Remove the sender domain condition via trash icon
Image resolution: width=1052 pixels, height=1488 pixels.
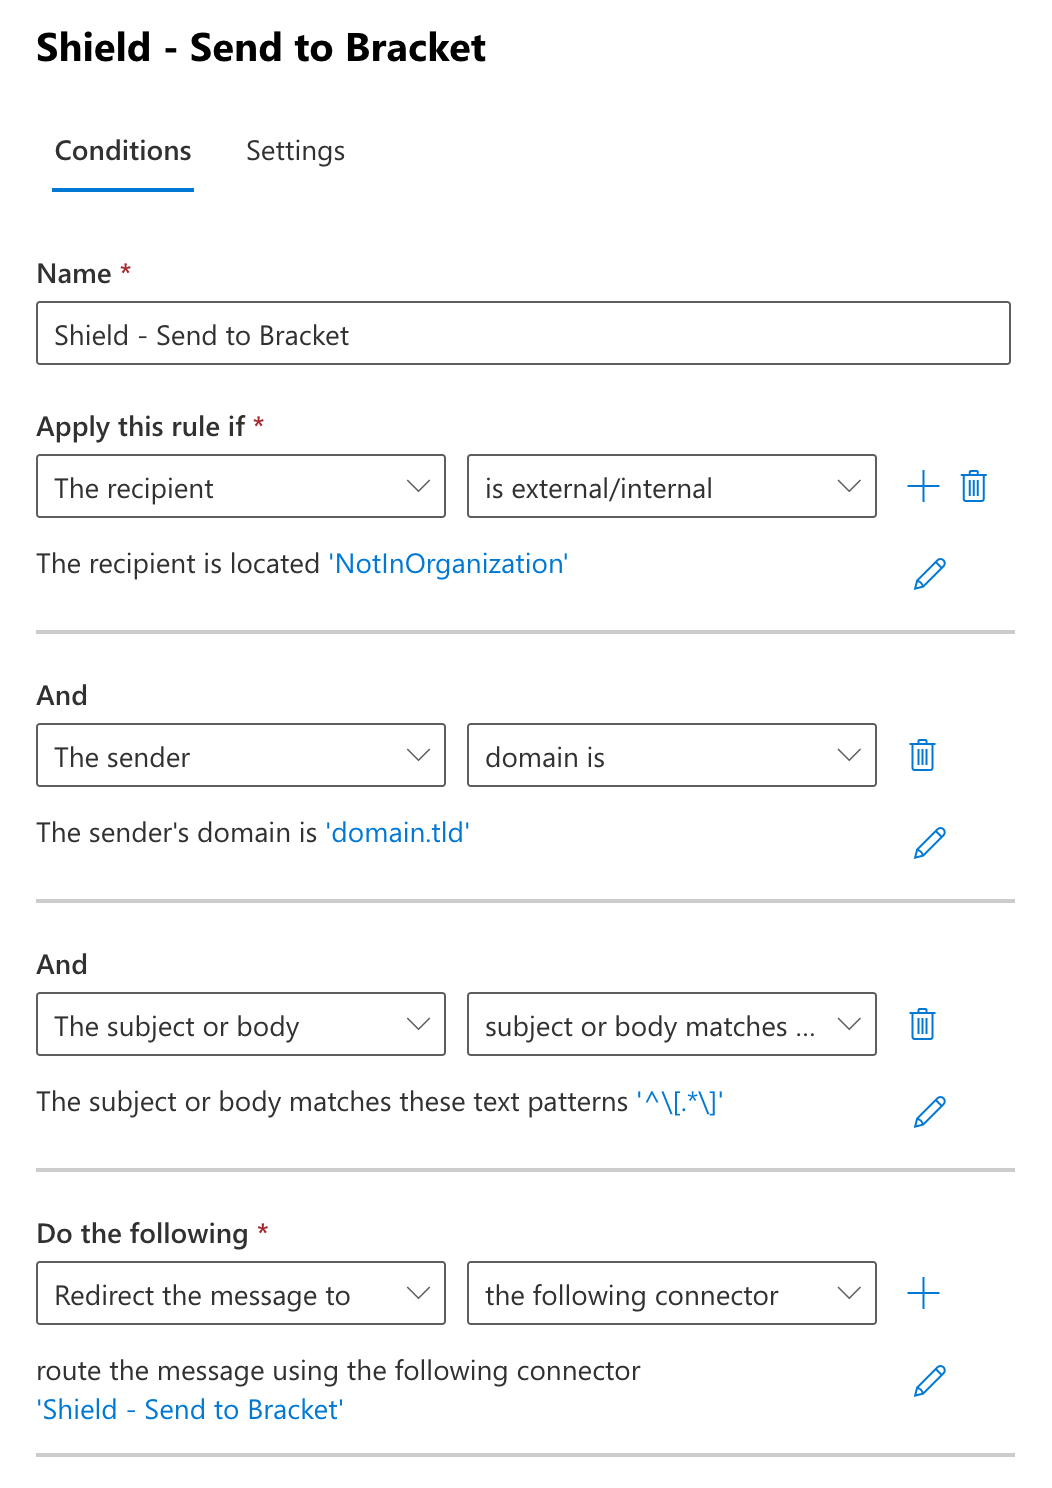point(922,756)
